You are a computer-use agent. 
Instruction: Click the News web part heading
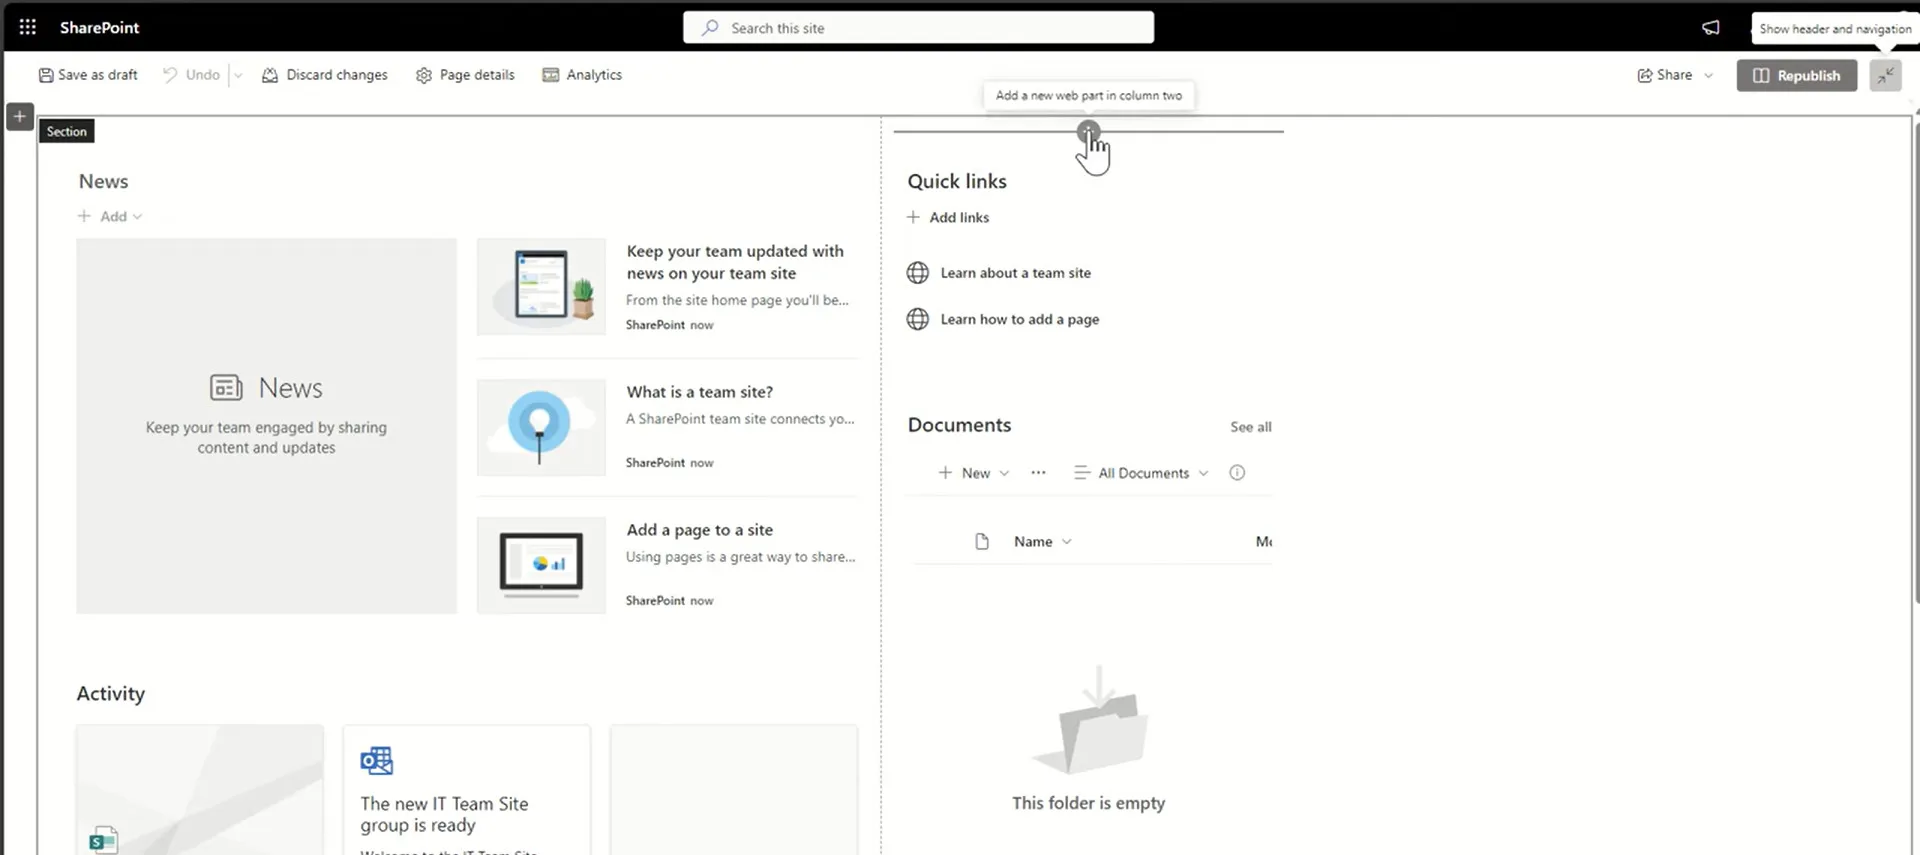coord(103,181)
